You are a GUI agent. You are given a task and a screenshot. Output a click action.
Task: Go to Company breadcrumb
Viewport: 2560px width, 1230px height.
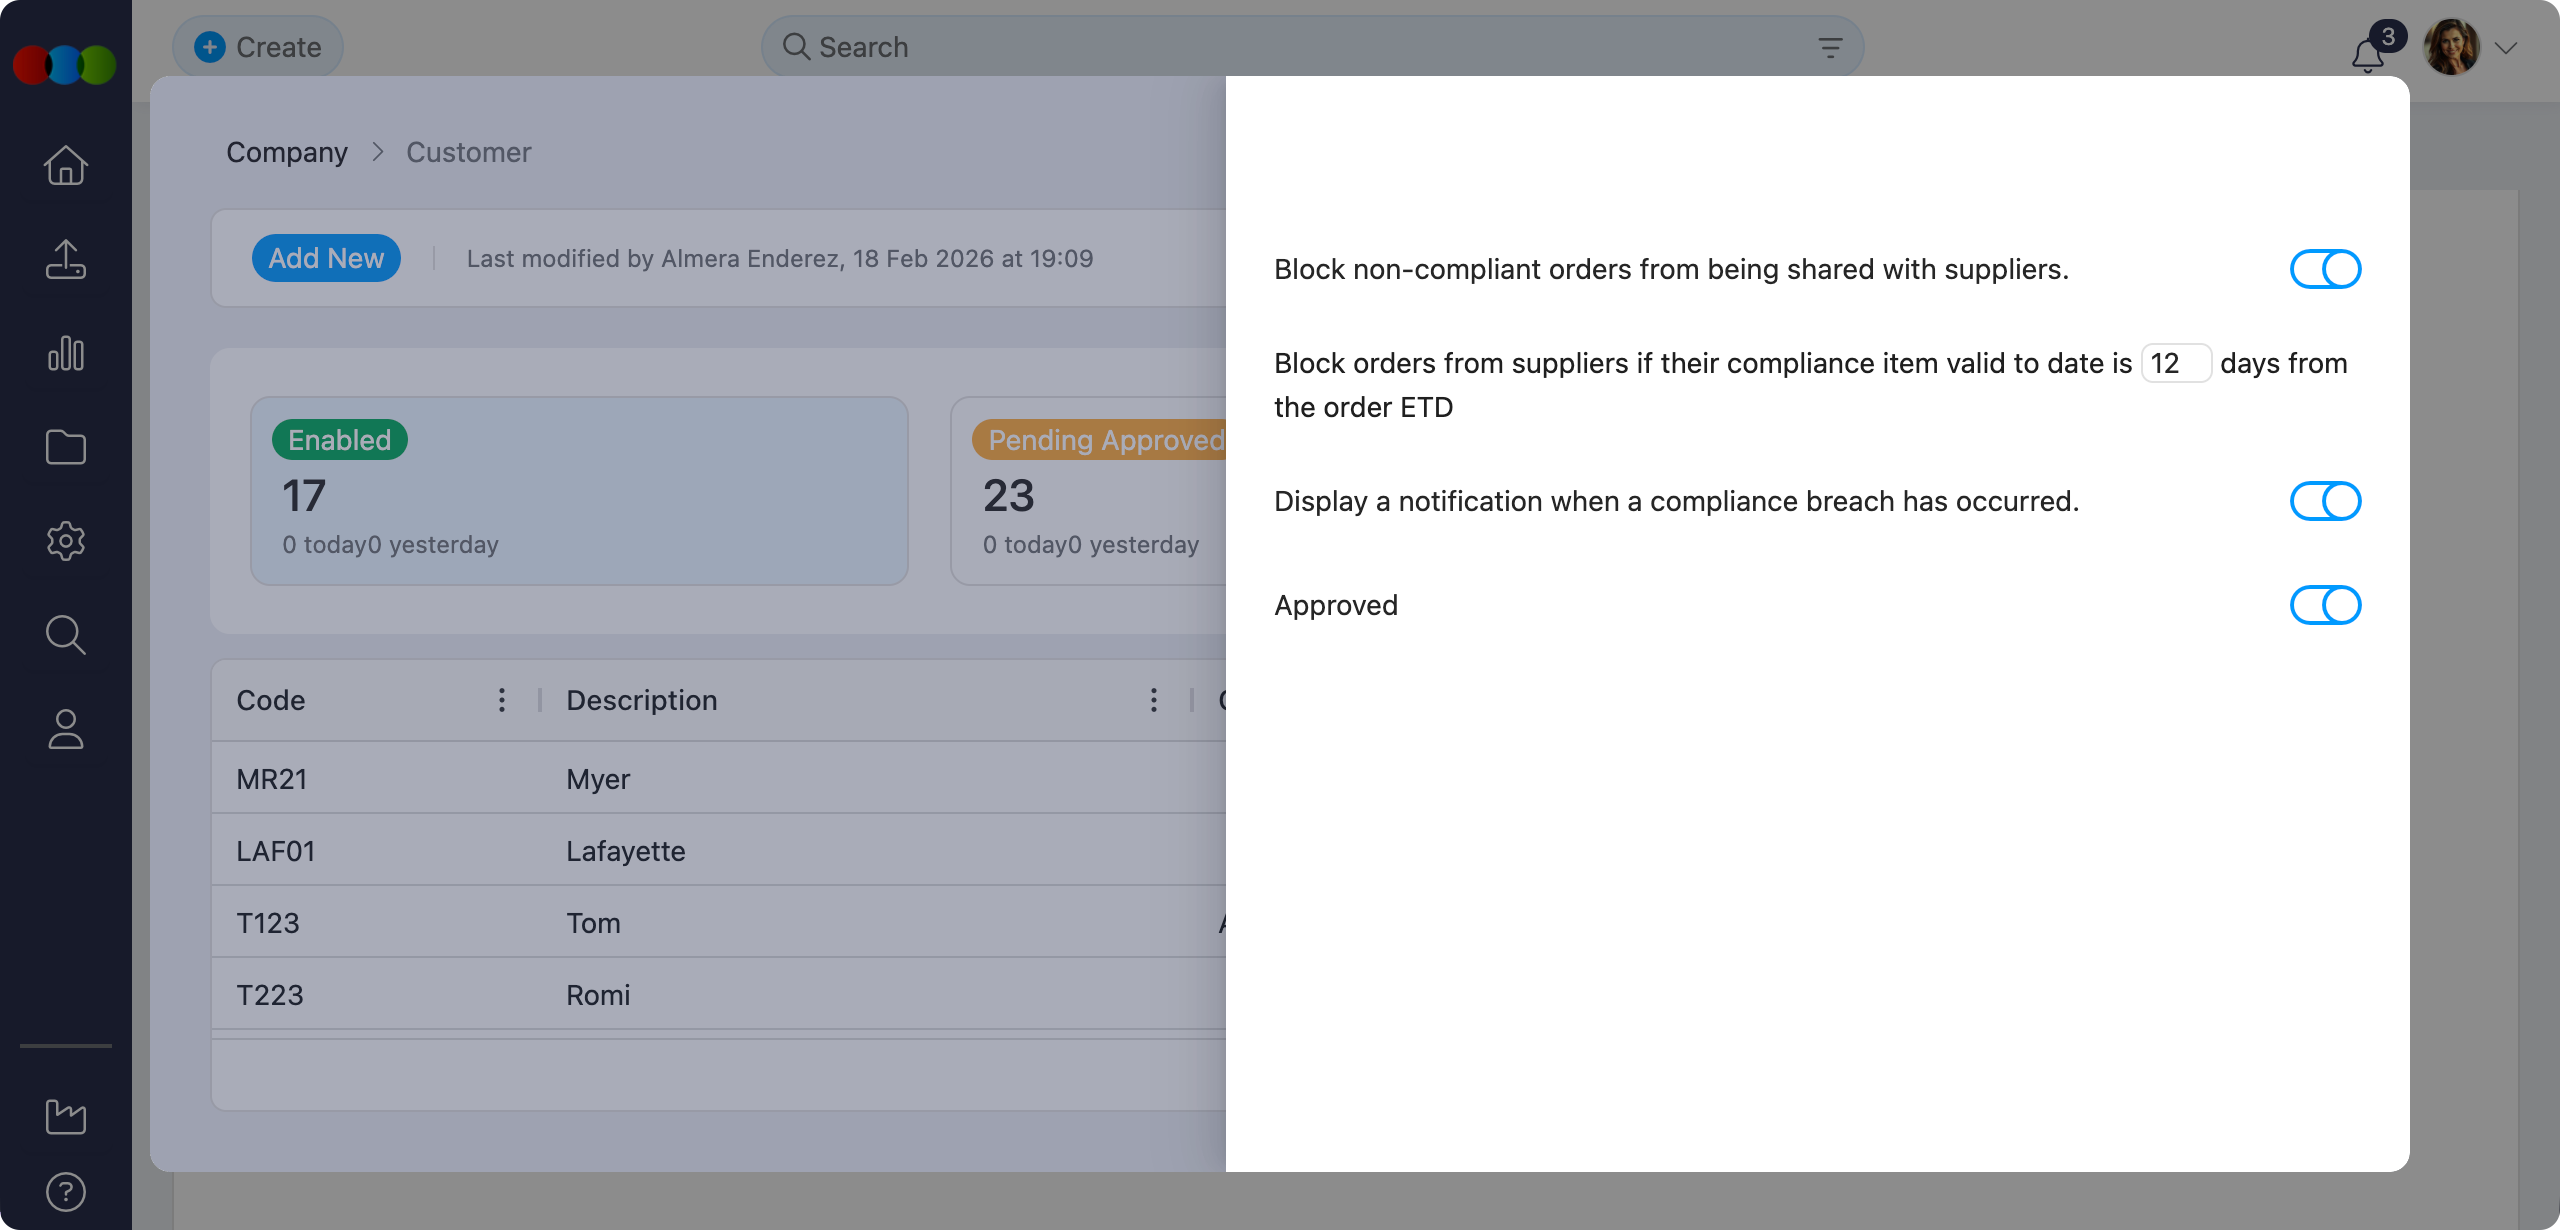pos(287,152)
